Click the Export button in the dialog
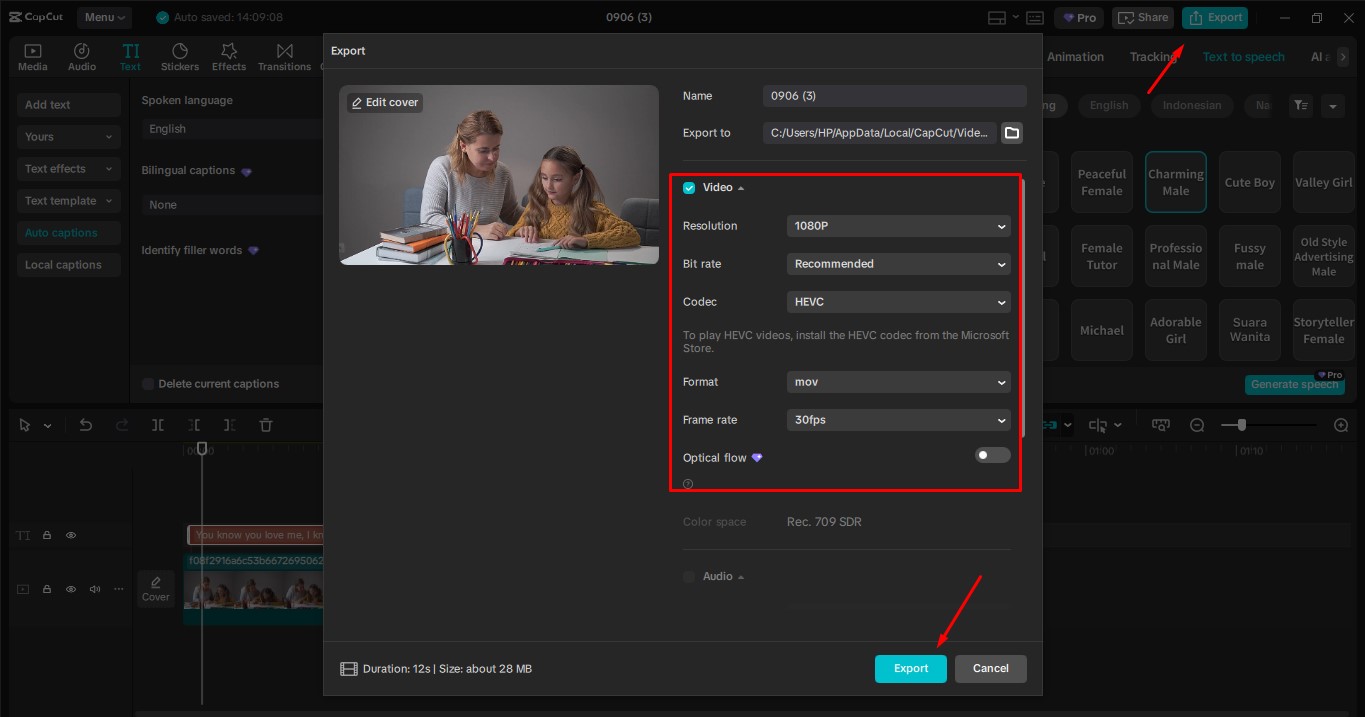Viewport: 1365px width, 717px height. pos(910,668)
